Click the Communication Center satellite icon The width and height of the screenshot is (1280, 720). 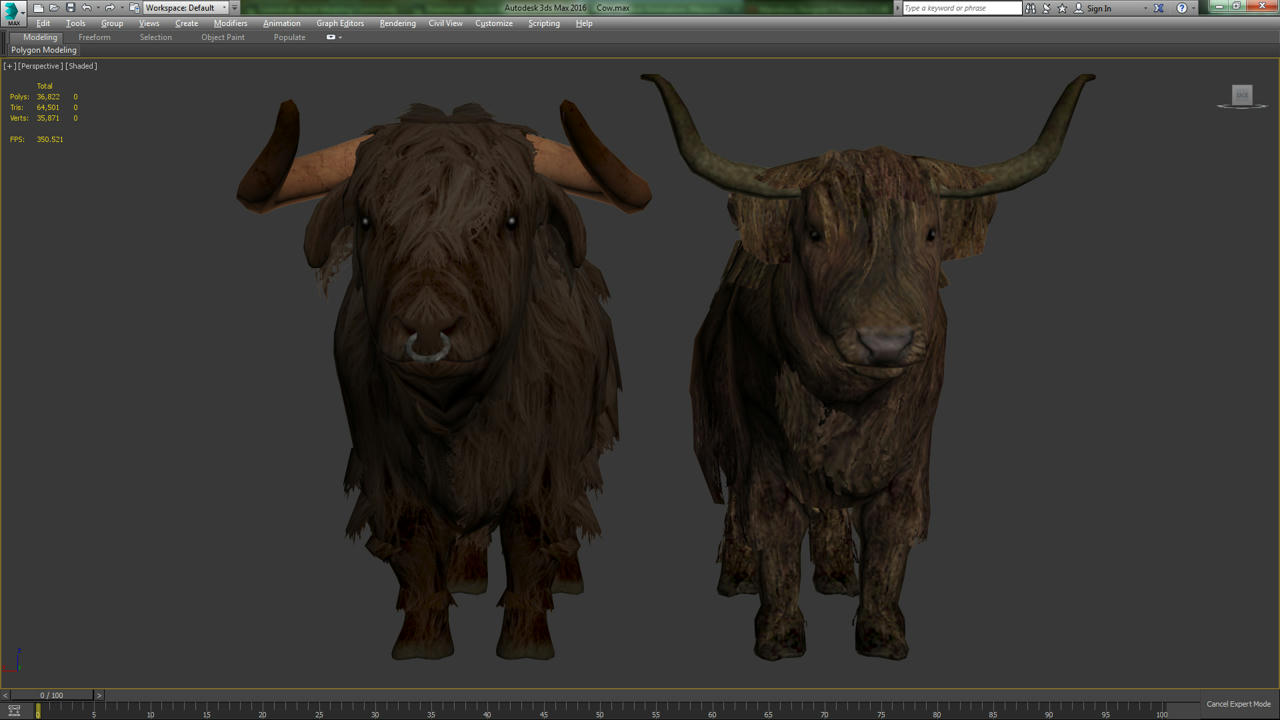coord(1046,8)
